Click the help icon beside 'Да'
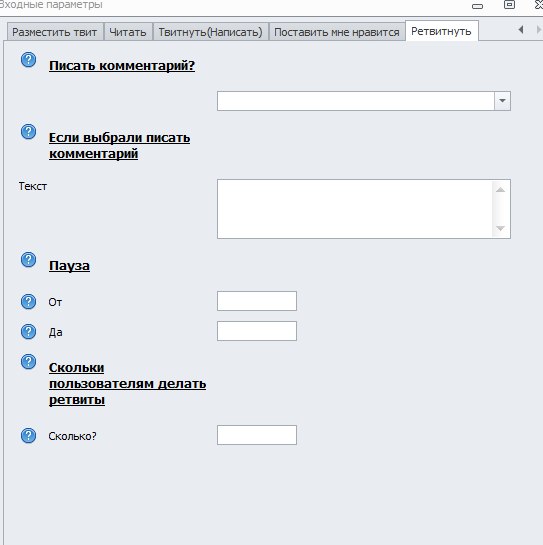The width and height of the screenshot is (543, 545). 29,332
